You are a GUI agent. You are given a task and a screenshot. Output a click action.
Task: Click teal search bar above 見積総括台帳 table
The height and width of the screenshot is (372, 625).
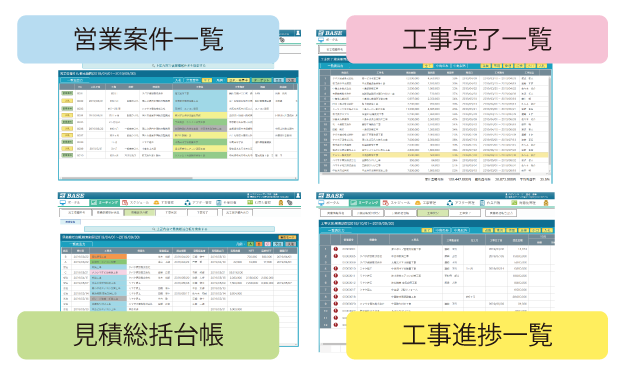(x=179, y=229)
